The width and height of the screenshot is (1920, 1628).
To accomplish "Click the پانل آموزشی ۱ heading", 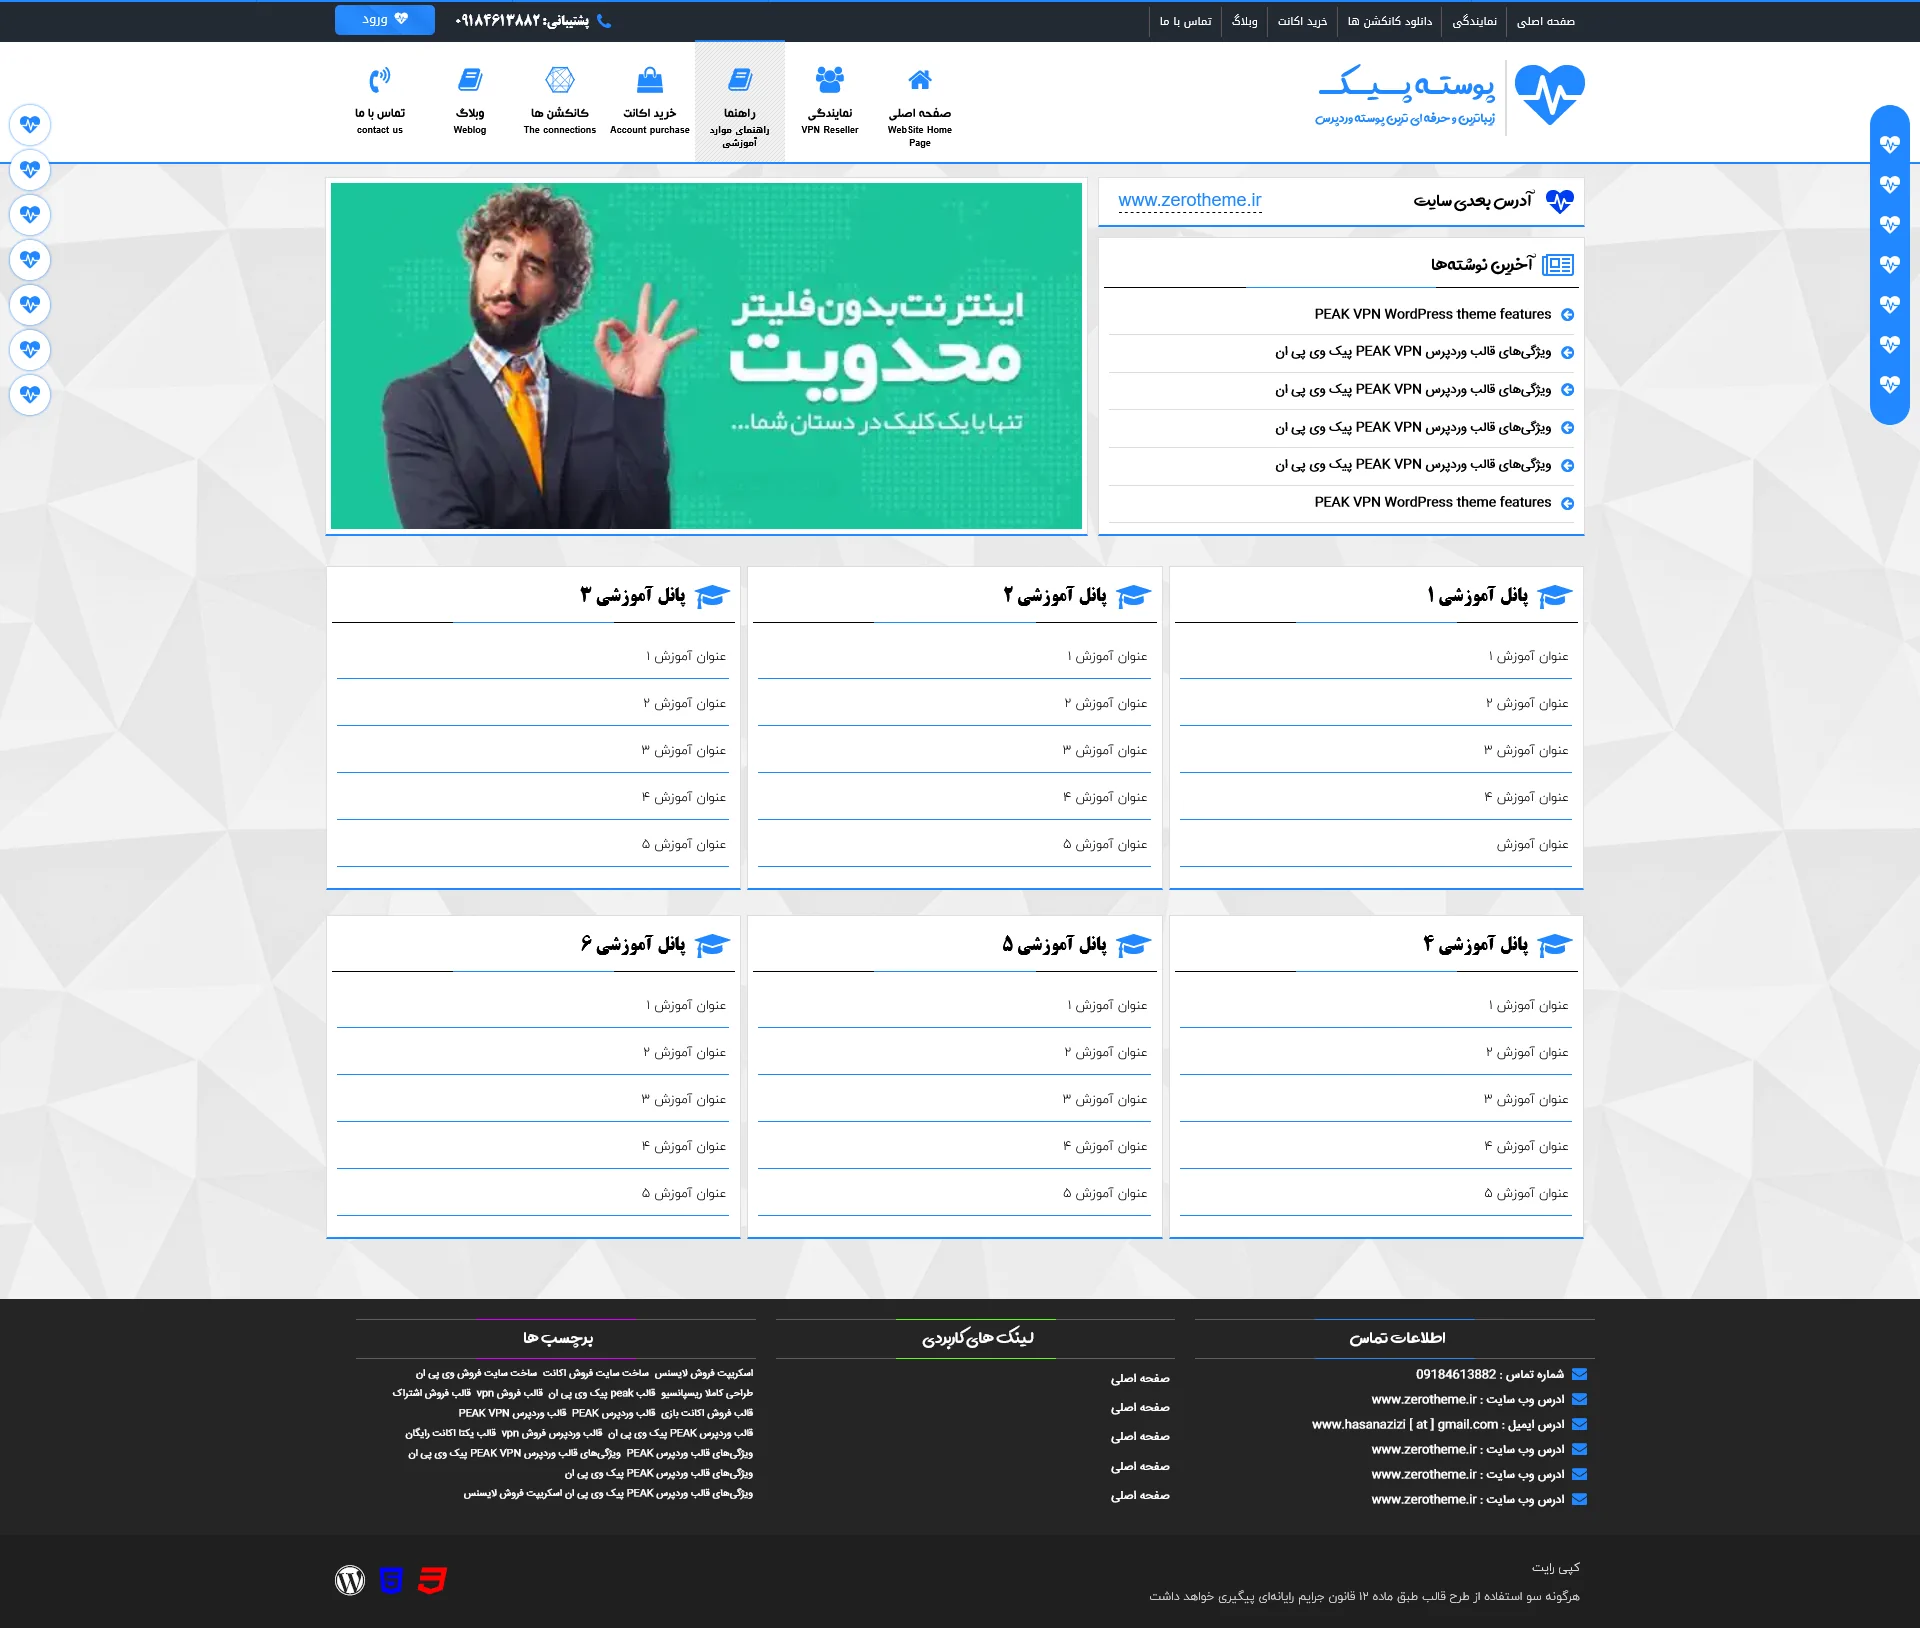I will click(1478, 596).
